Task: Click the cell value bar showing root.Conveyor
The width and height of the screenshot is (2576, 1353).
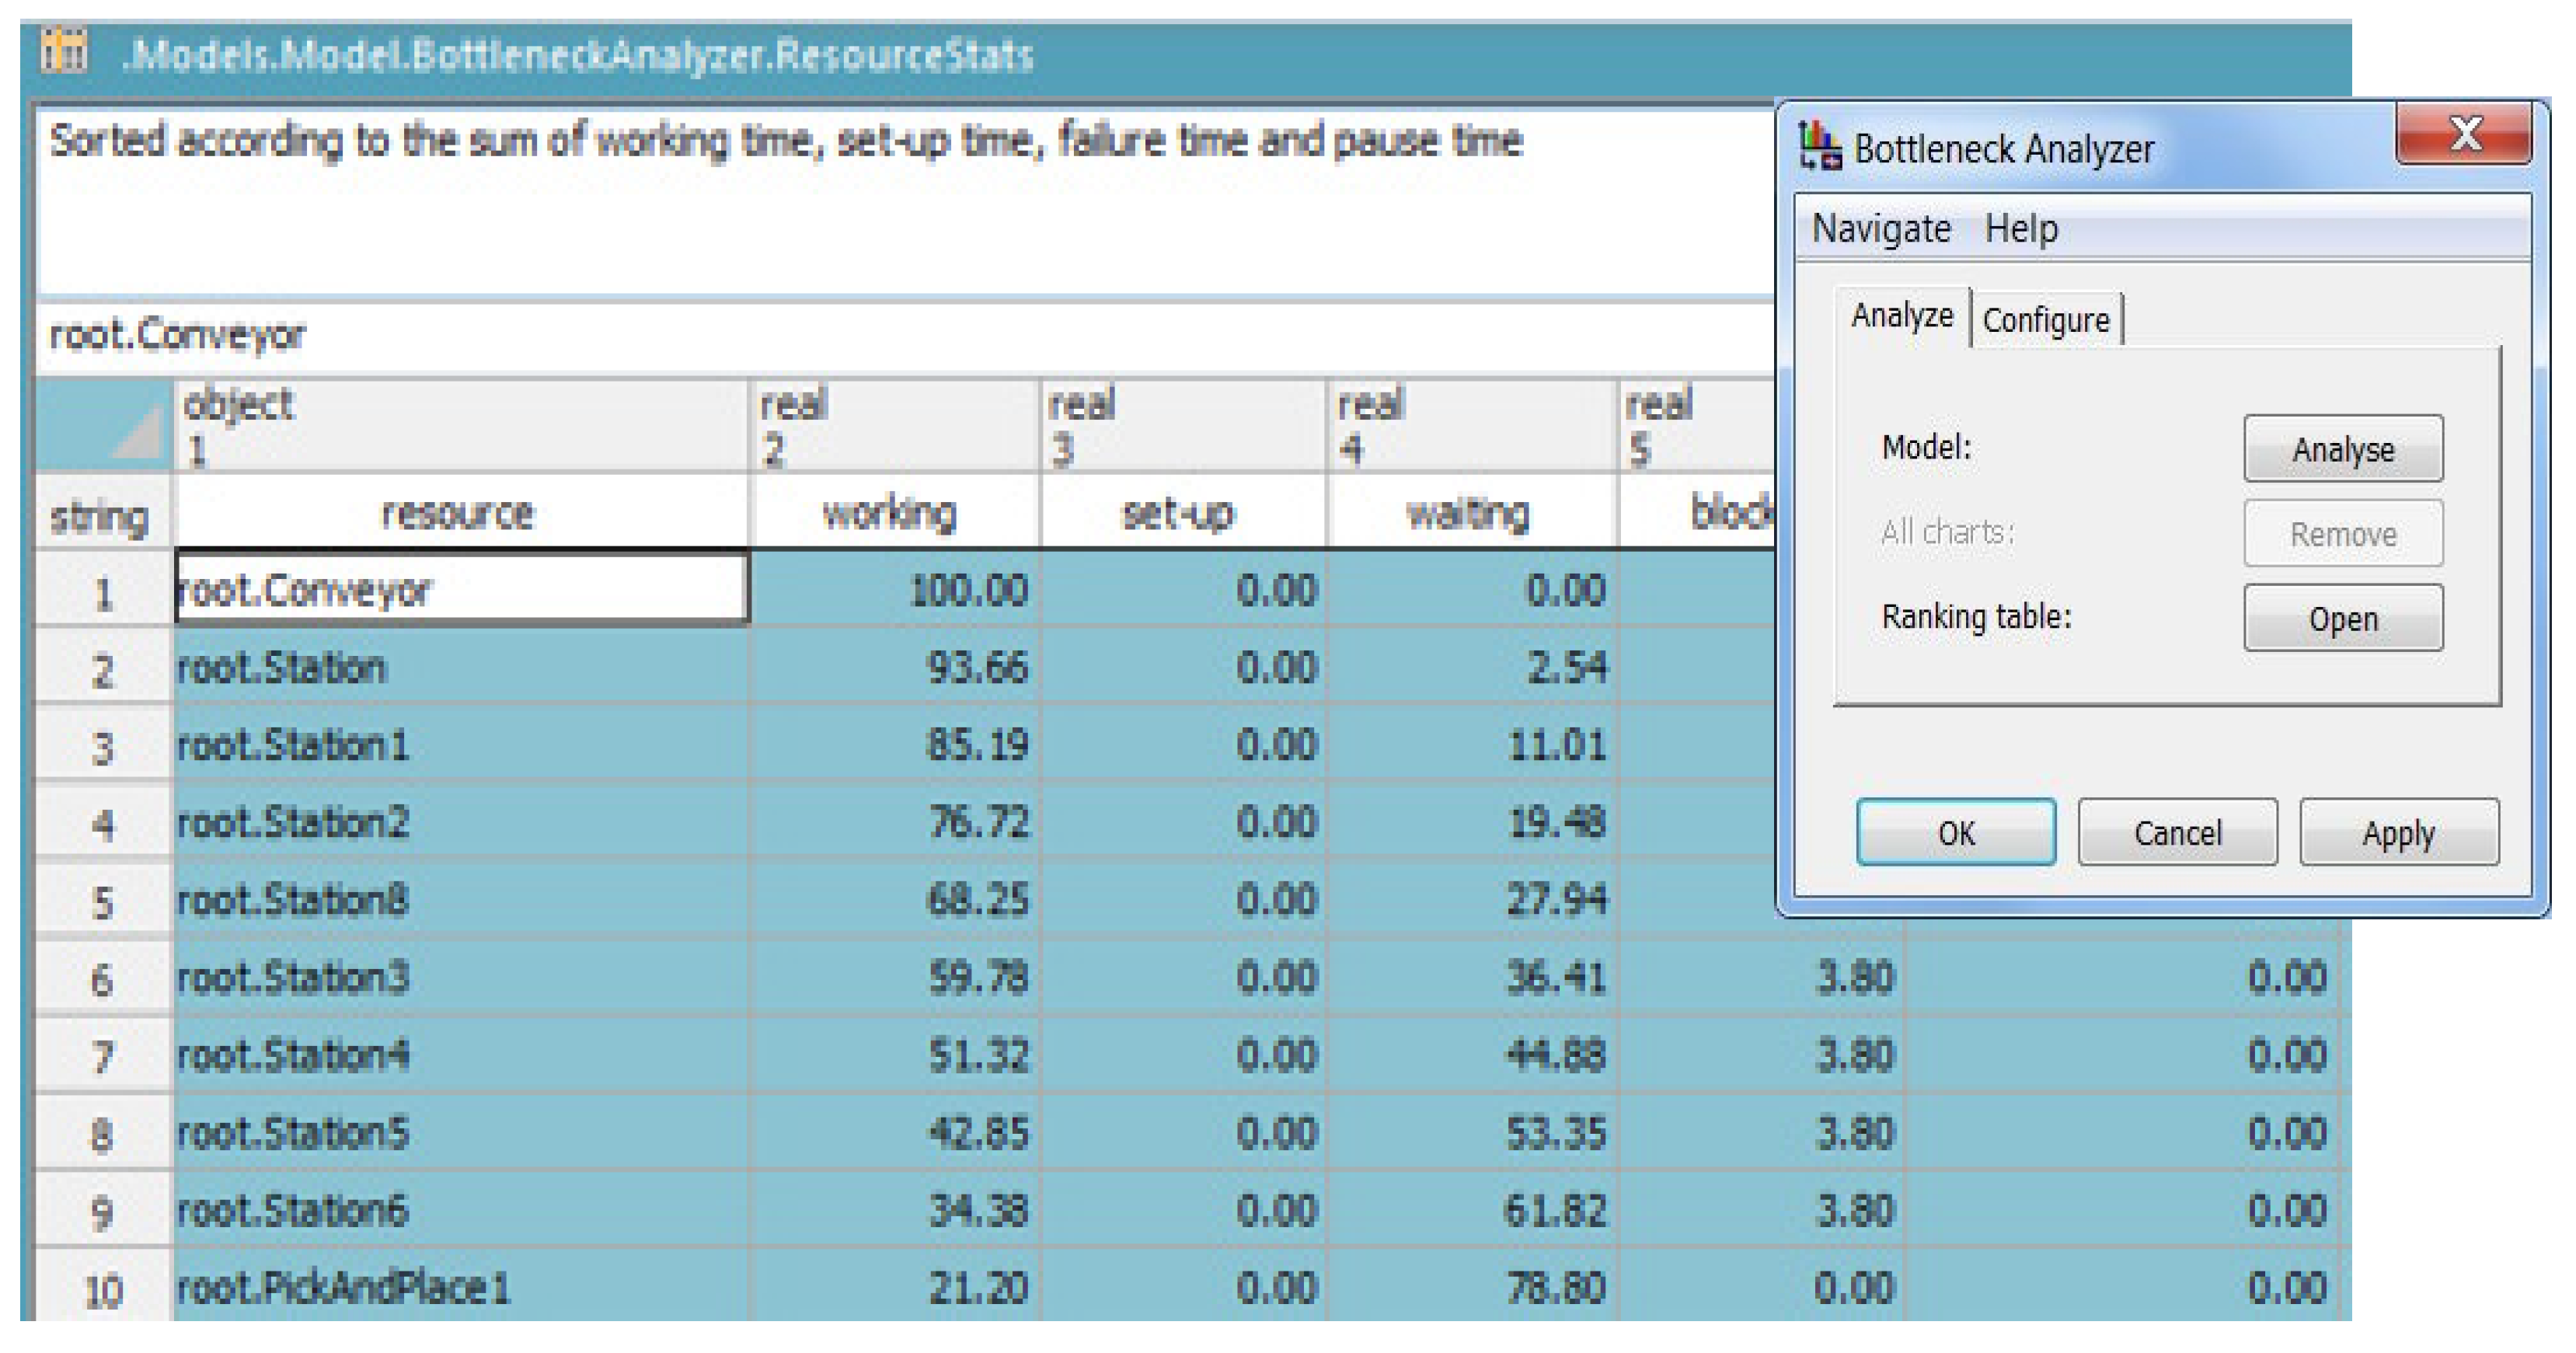Action: [900, 335]
